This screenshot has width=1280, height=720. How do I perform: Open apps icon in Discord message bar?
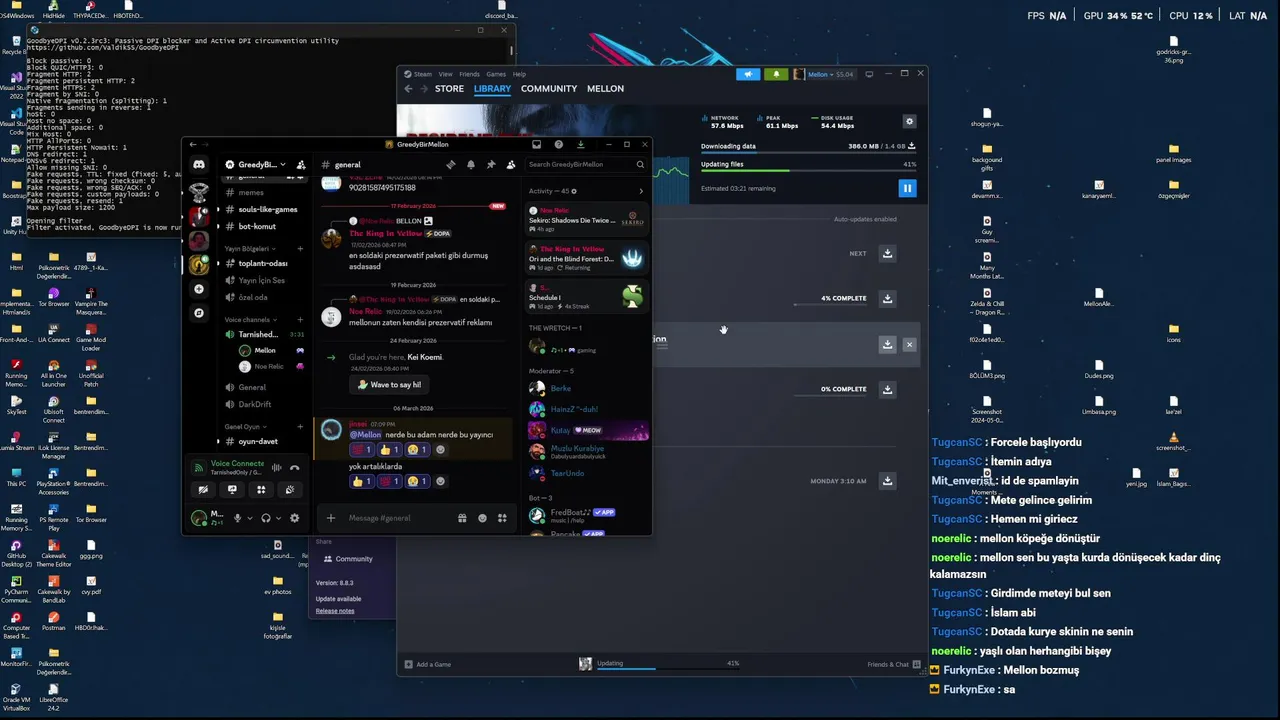point(502,518)
